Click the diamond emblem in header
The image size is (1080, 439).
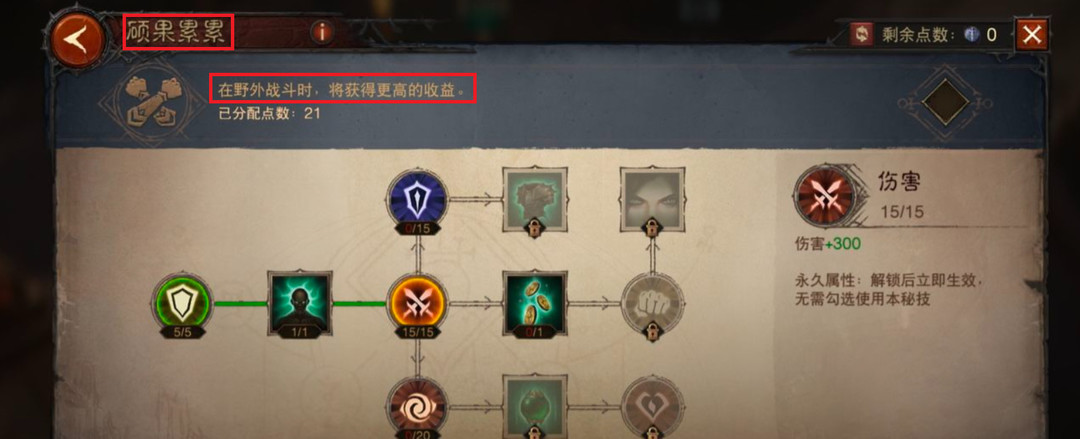pos(946,102)
